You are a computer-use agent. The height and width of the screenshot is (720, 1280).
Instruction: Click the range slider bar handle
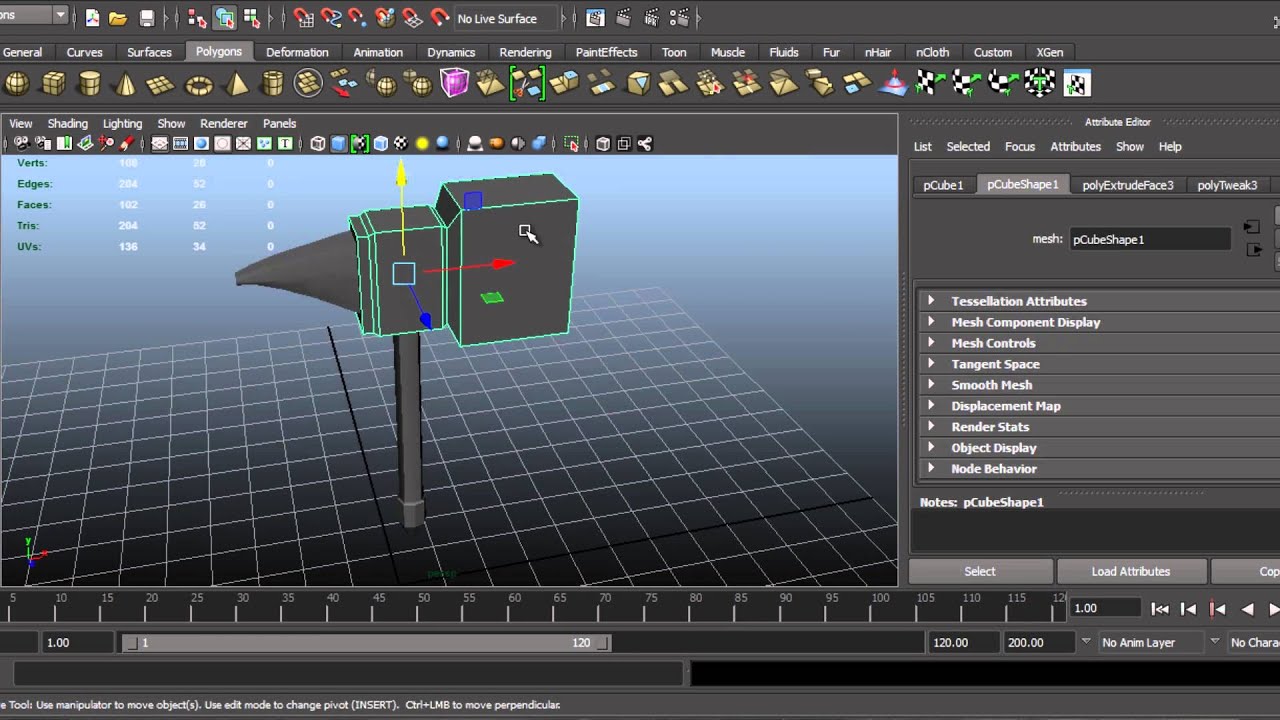click(366, 643)
